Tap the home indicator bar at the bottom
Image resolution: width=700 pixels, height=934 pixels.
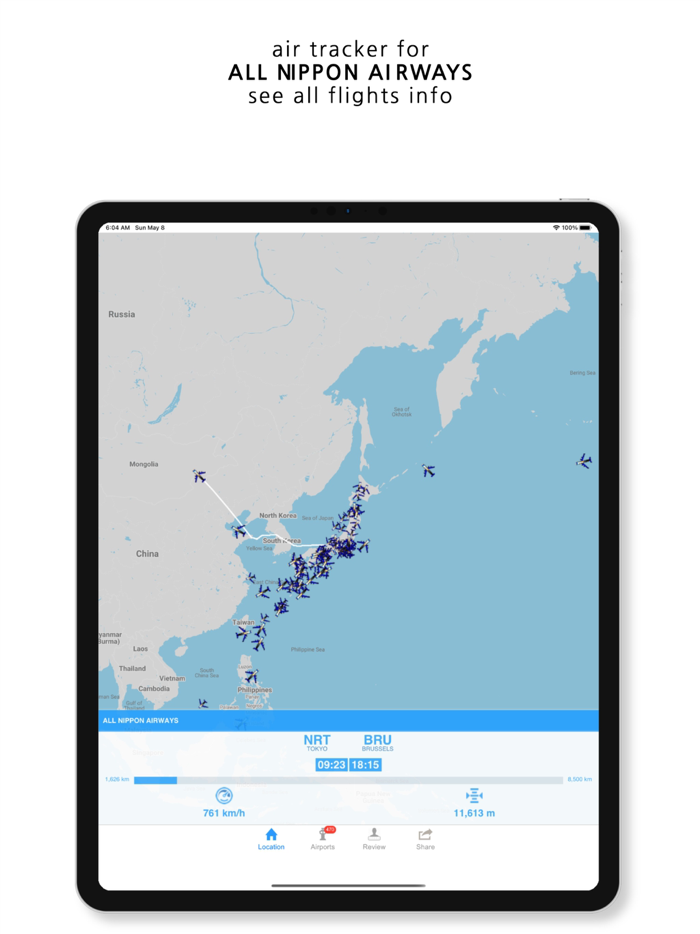coord(349,886)
